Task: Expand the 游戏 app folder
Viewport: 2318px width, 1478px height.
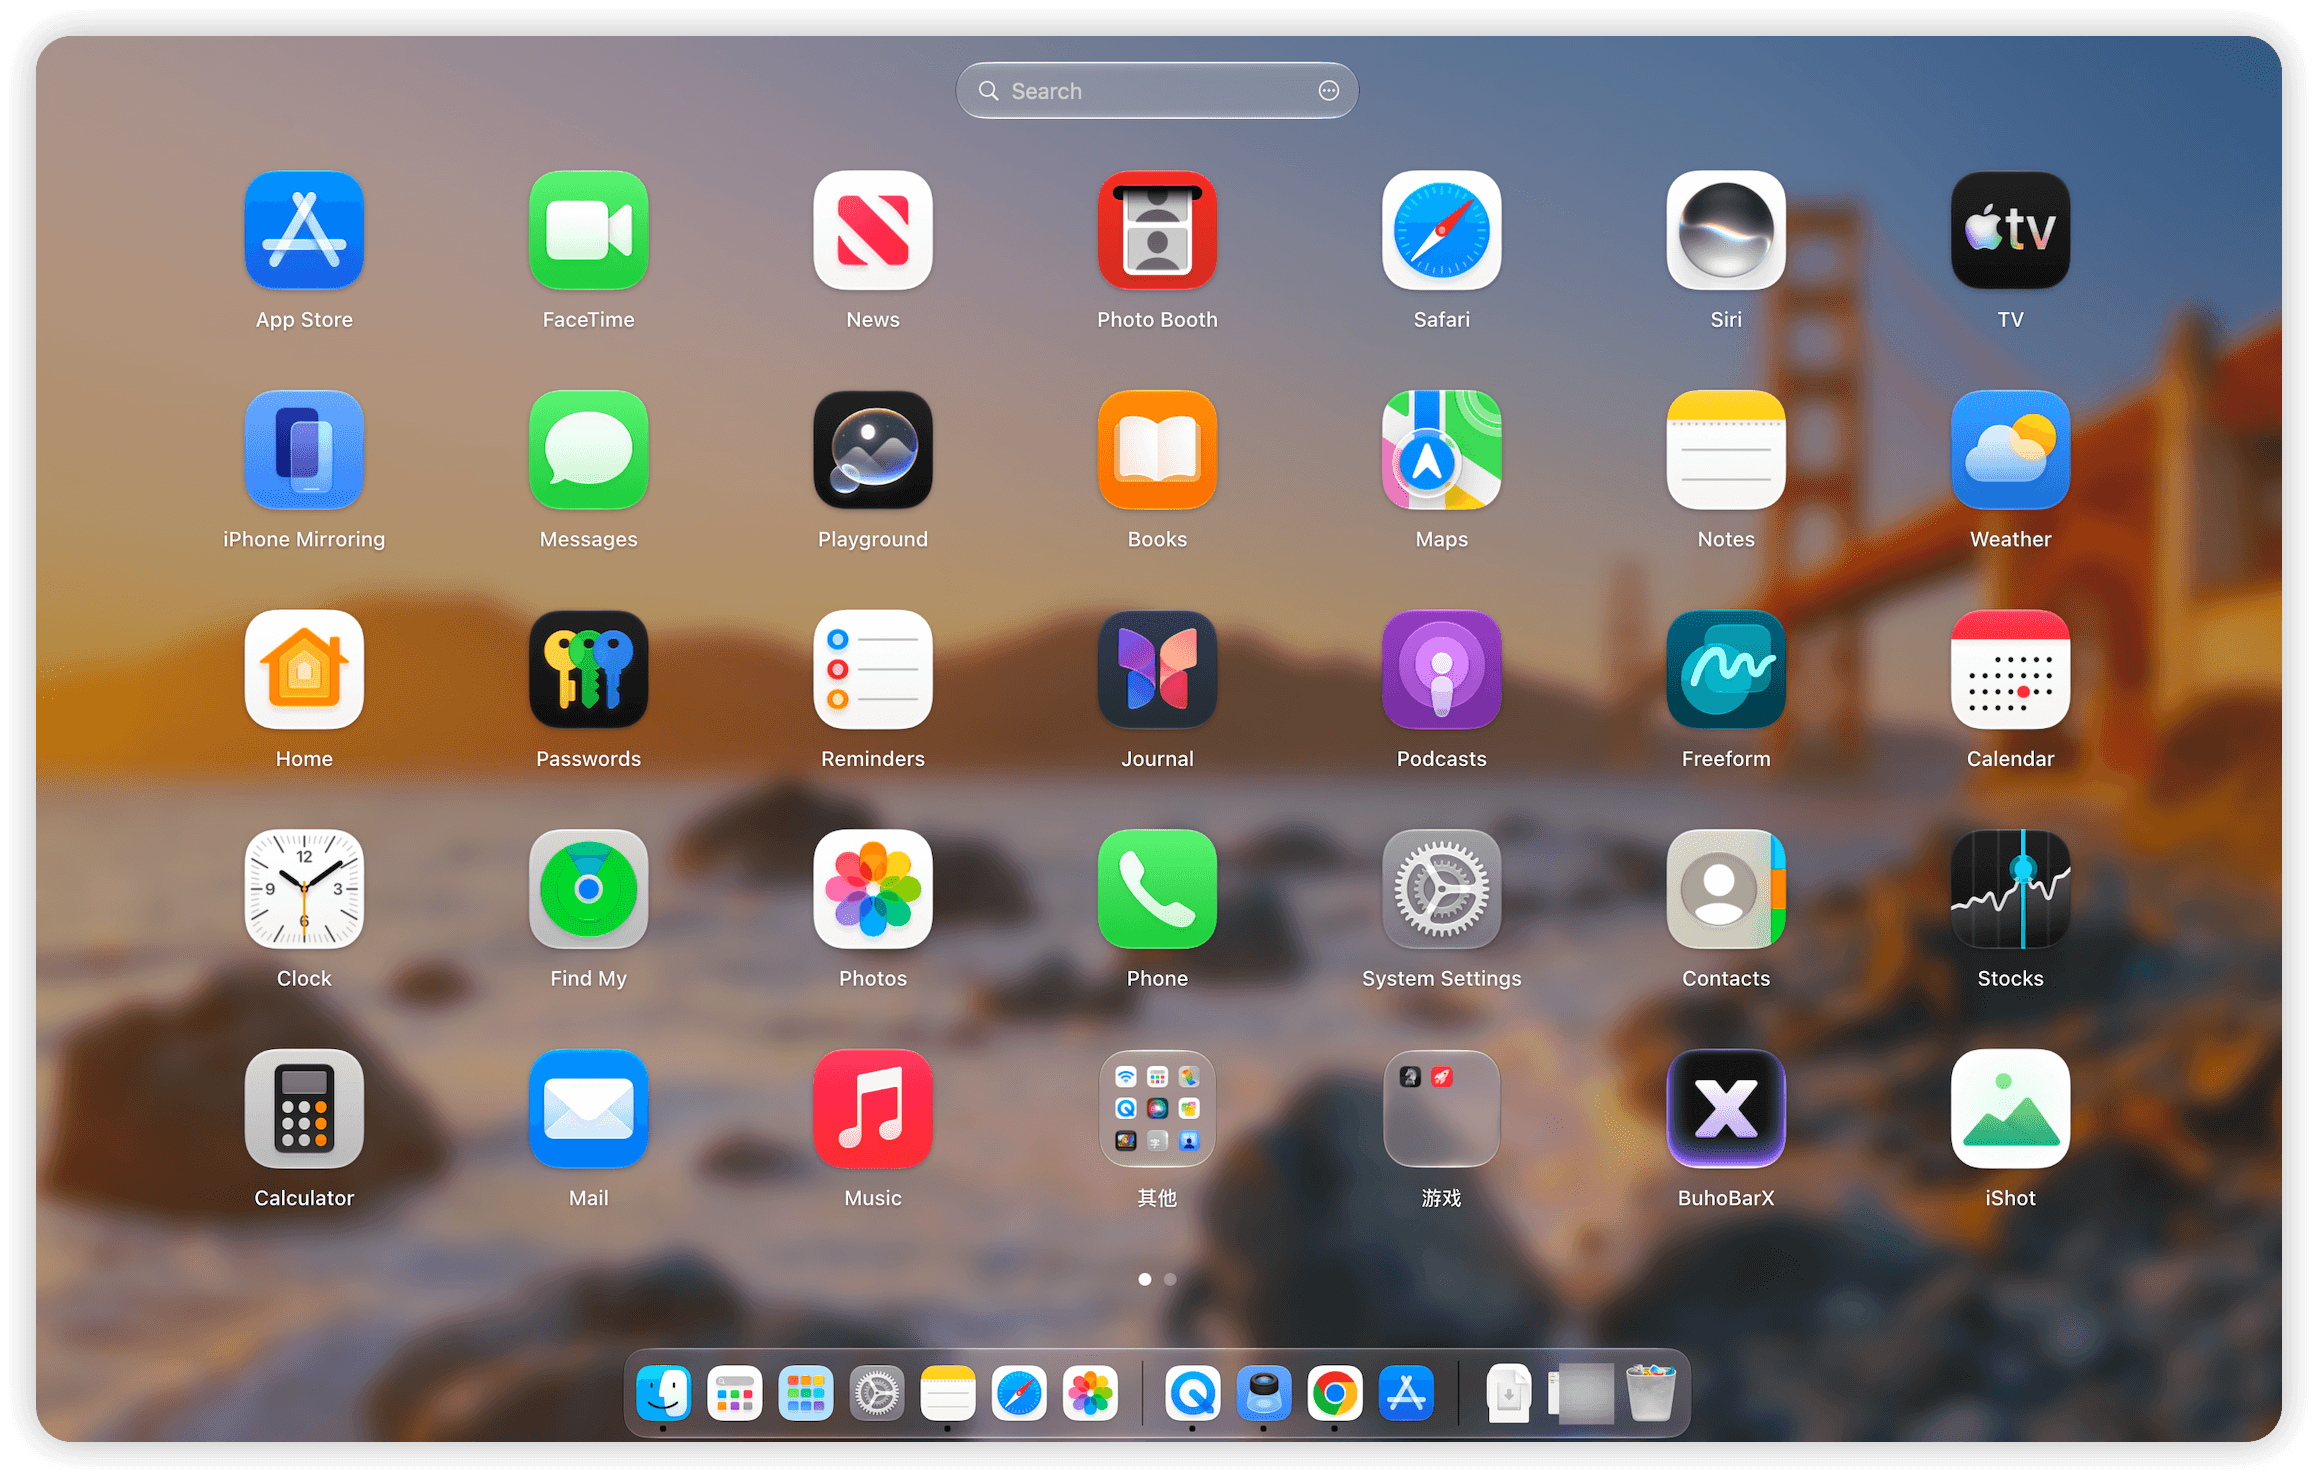Action: pos(1441,1108)
